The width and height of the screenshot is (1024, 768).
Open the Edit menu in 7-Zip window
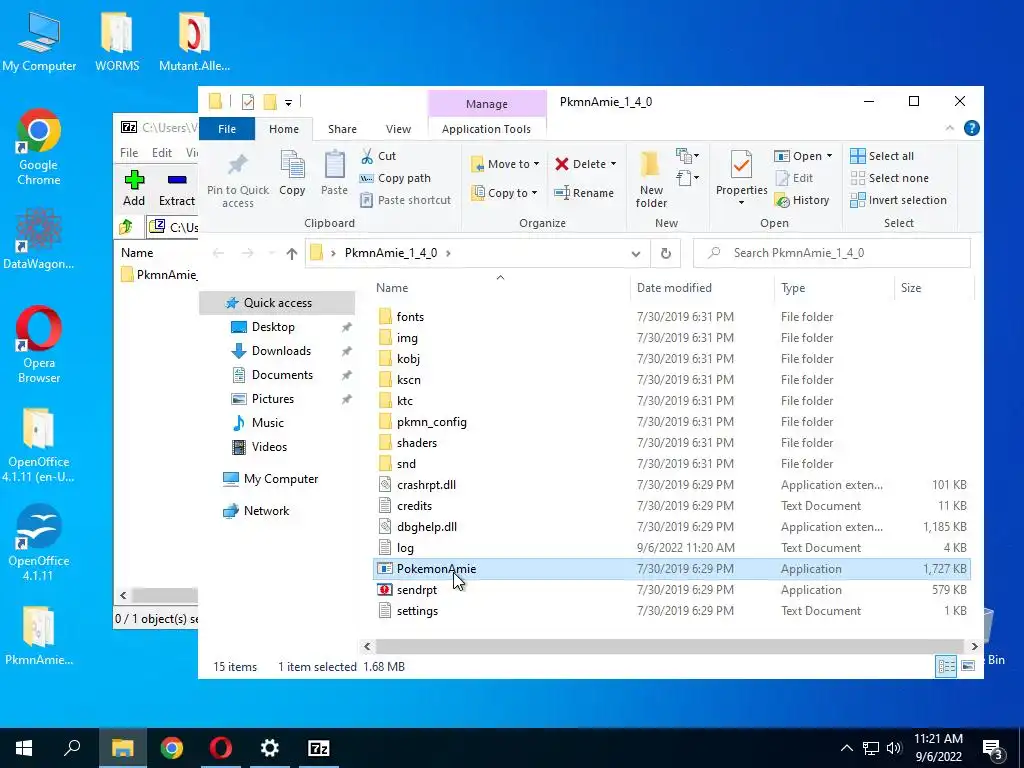point(162,153)
